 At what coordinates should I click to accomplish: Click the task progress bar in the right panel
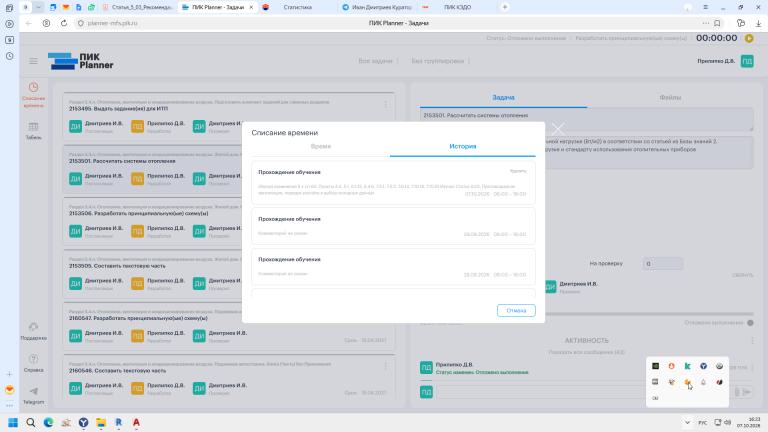pos(649,314)
